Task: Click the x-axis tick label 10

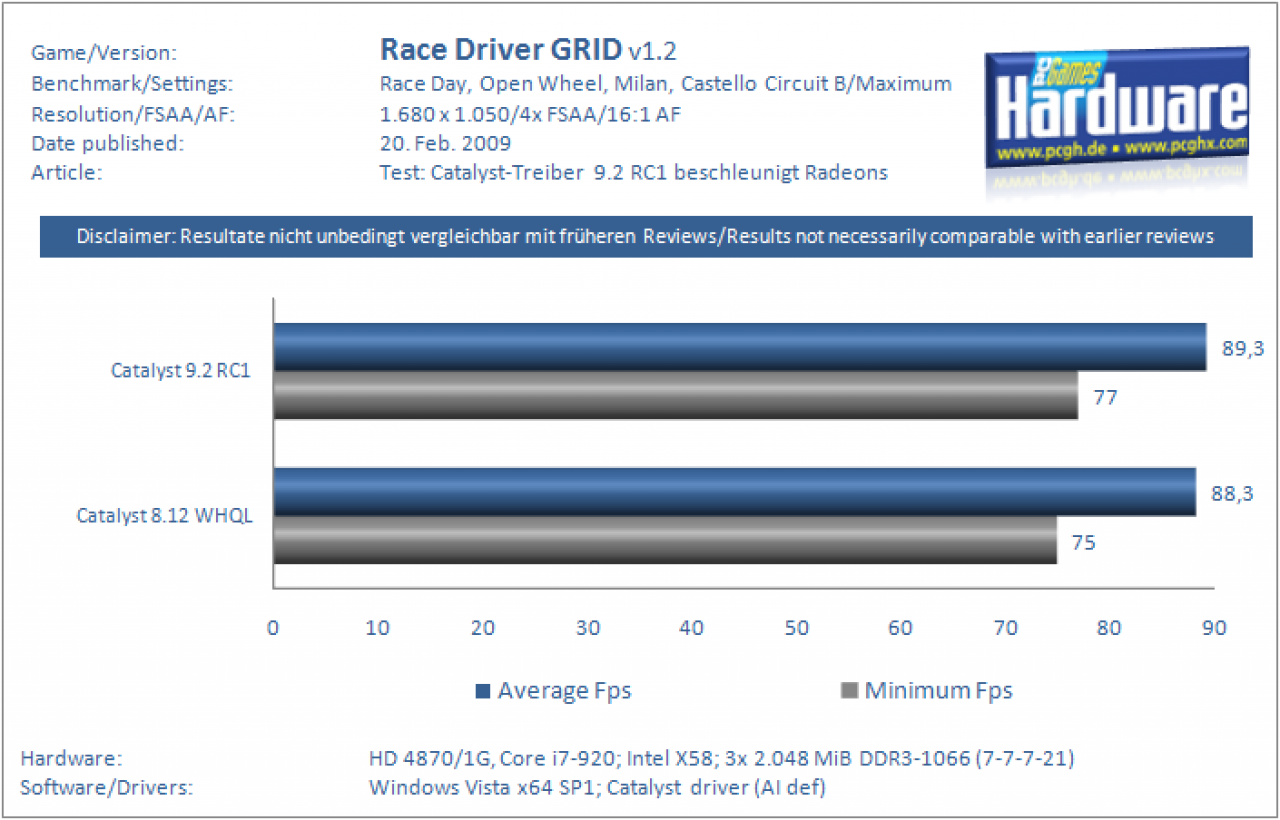Action: (x=378, y=627)
